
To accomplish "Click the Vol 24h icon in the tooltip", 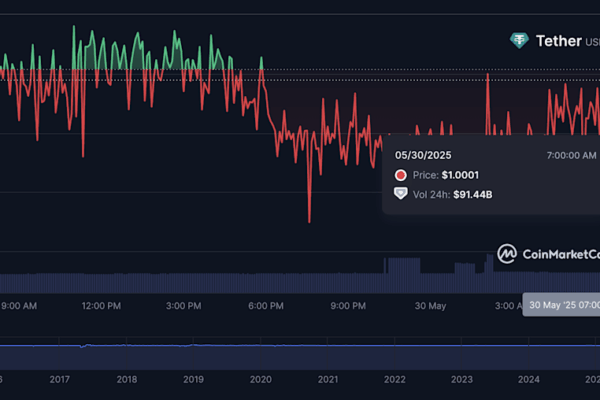I will (401, 194).
